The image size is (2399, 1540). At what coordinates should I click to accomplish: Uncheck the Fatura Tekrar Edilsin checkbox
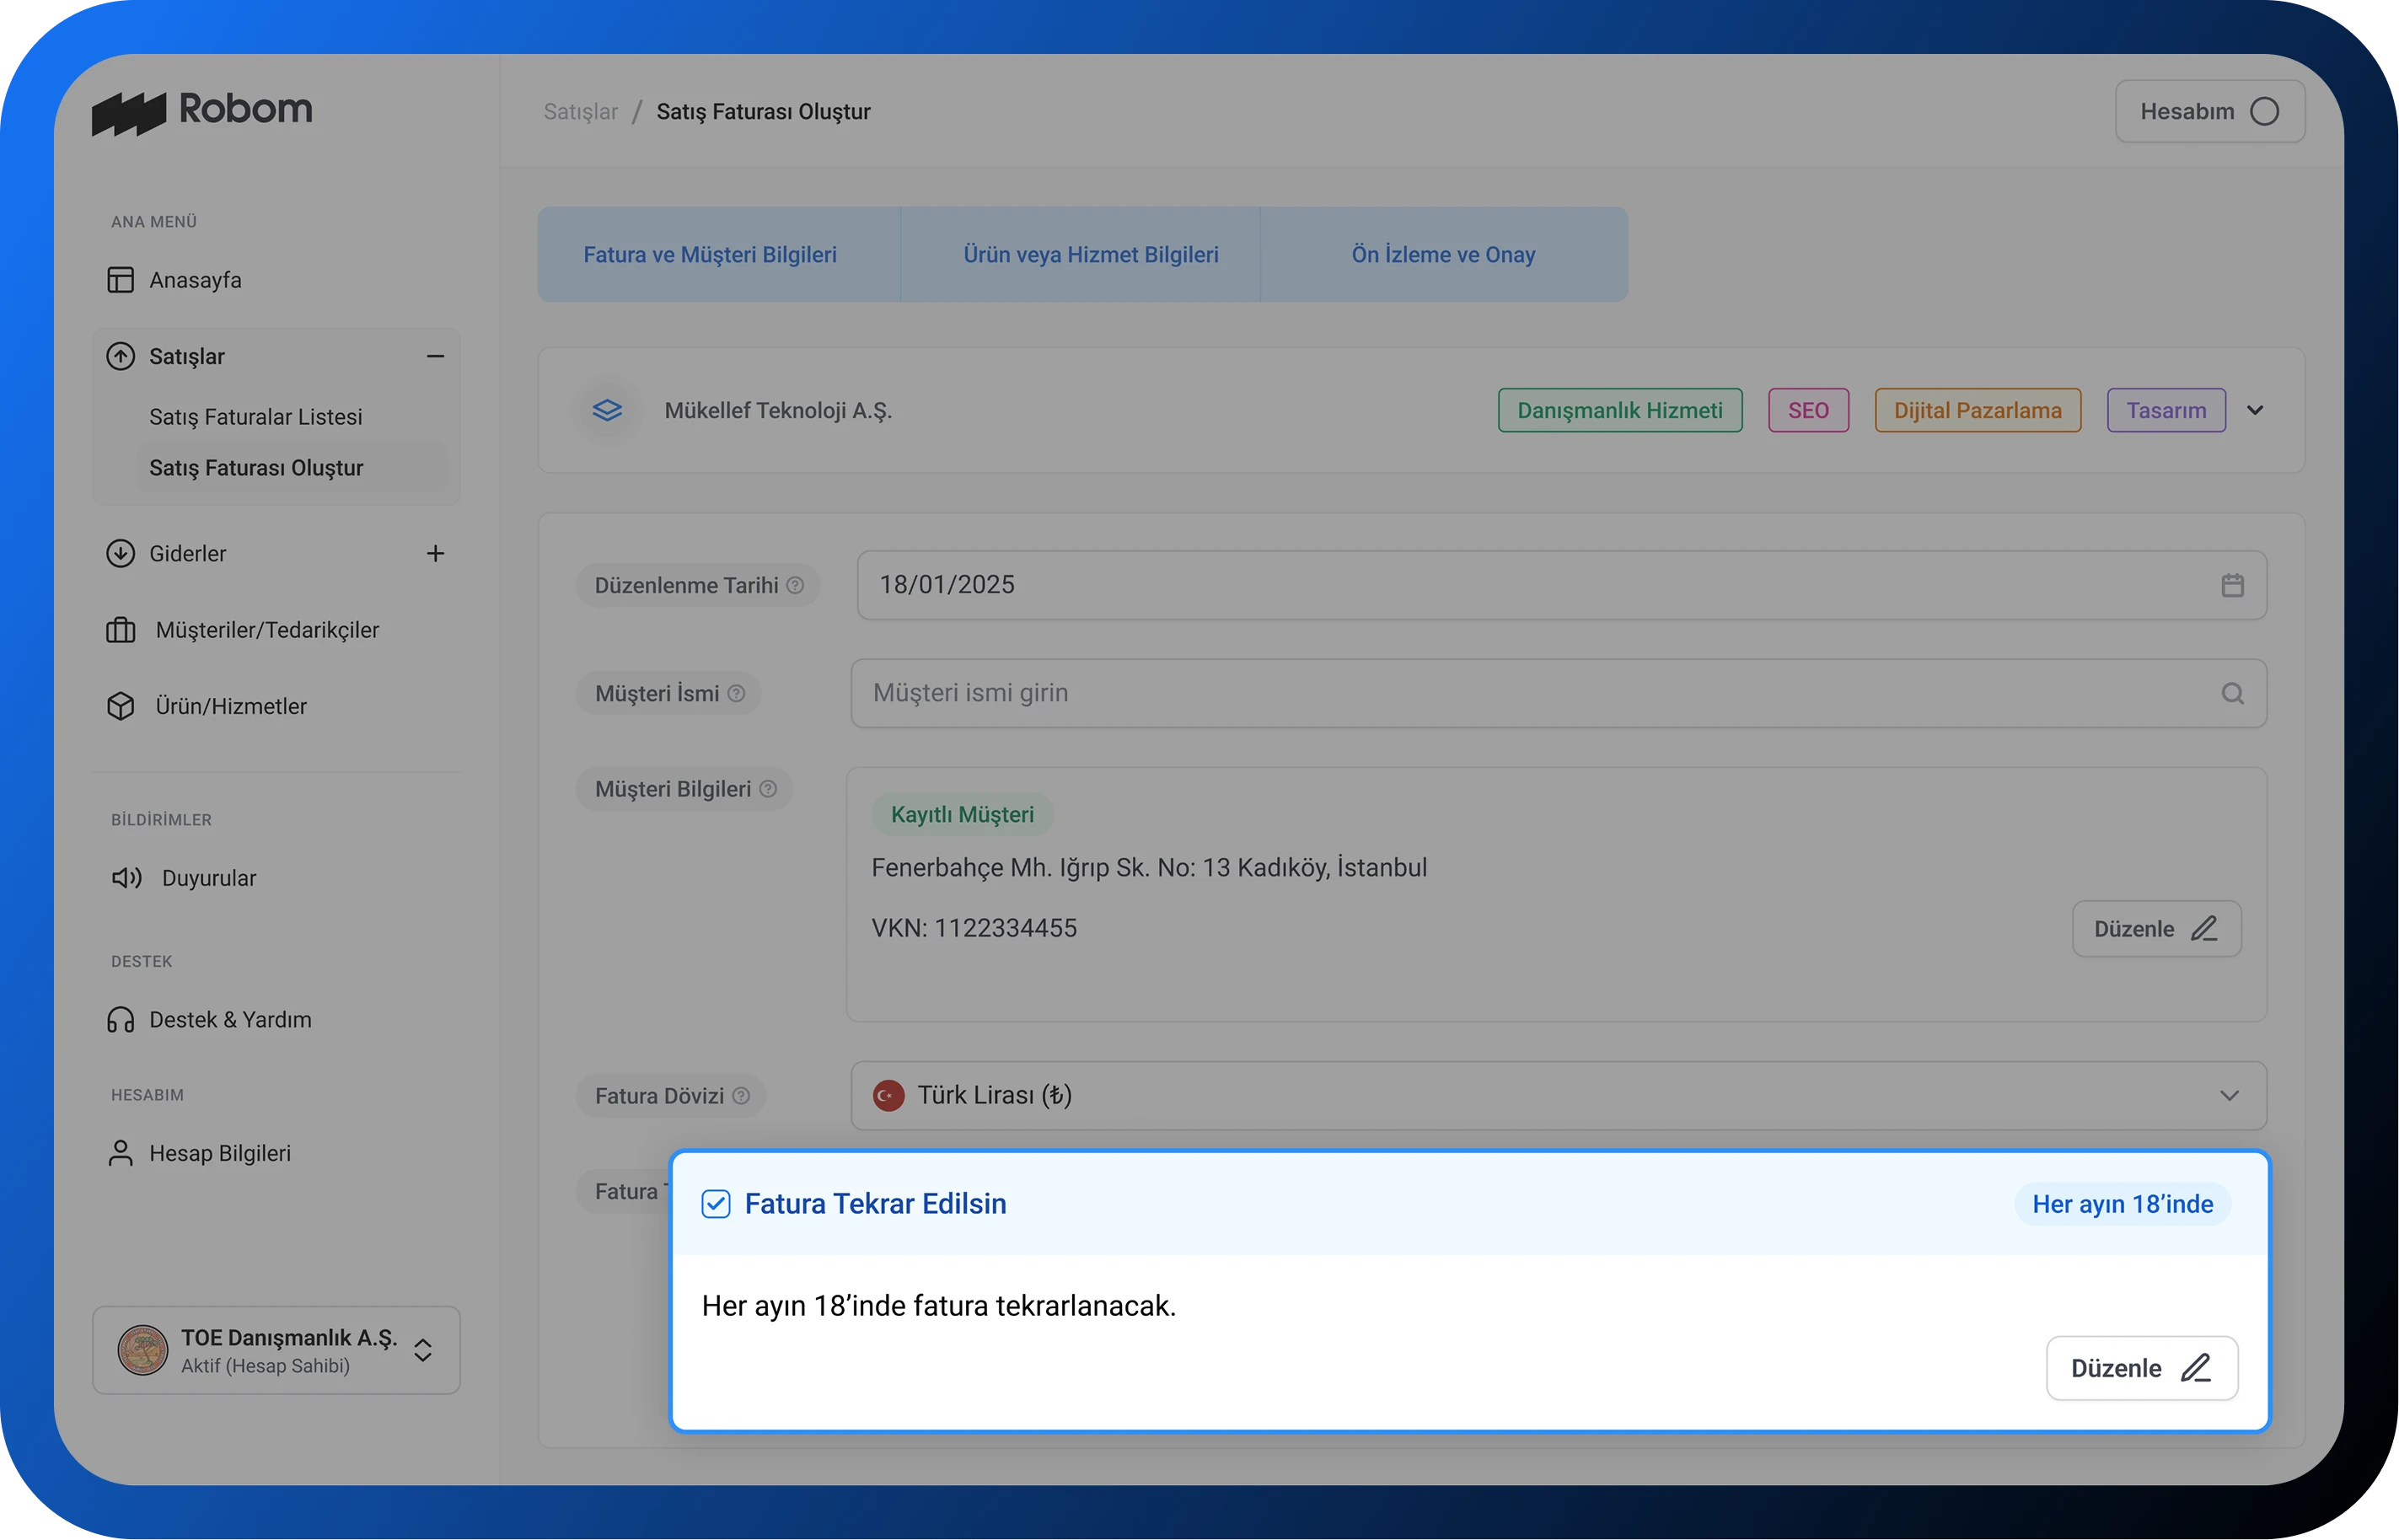click(716, 1204)
